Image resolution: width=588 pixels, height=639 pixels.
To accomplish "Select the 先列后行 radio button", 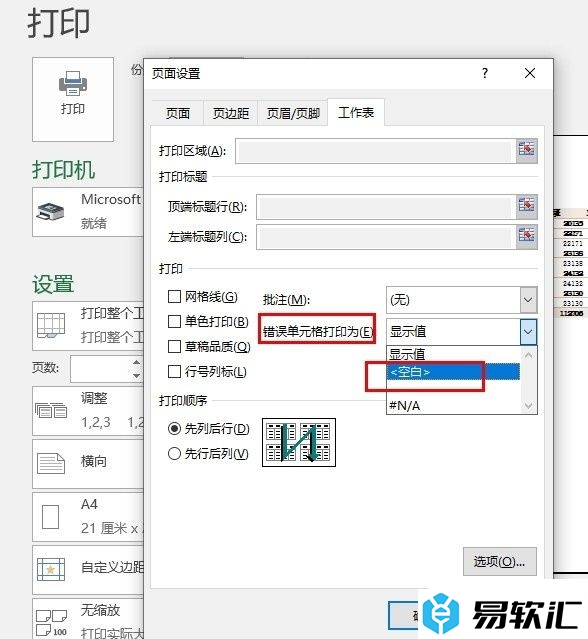I will (174, 429).
